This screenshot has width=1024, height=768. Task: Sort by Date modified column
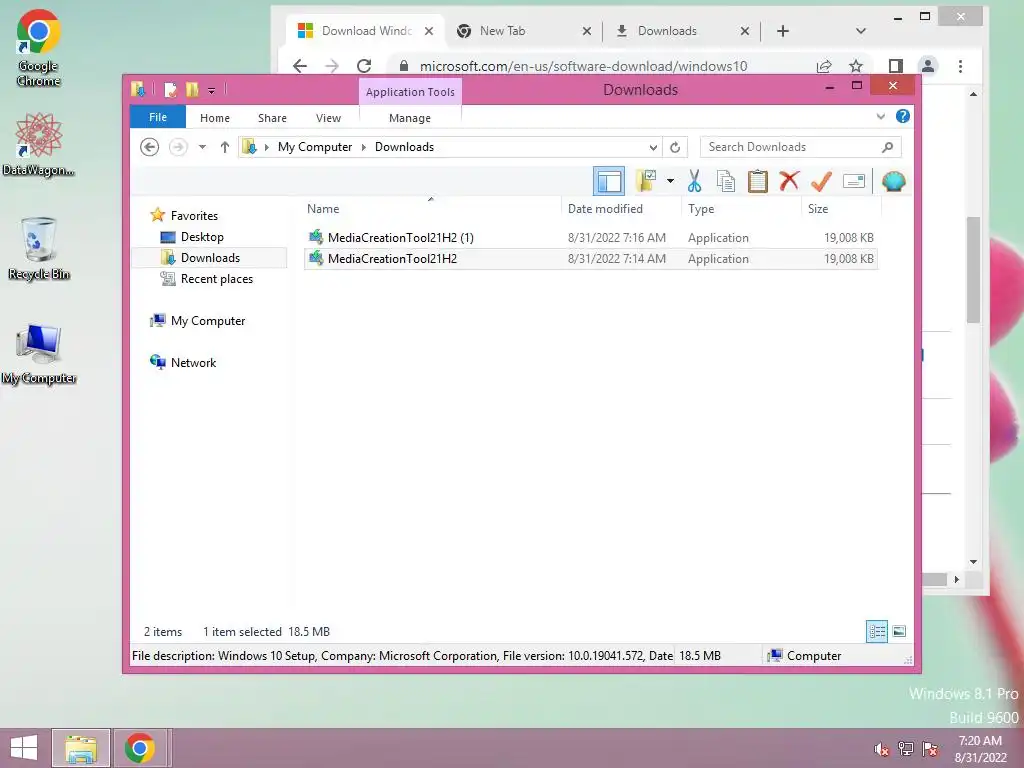click(605, 209)
